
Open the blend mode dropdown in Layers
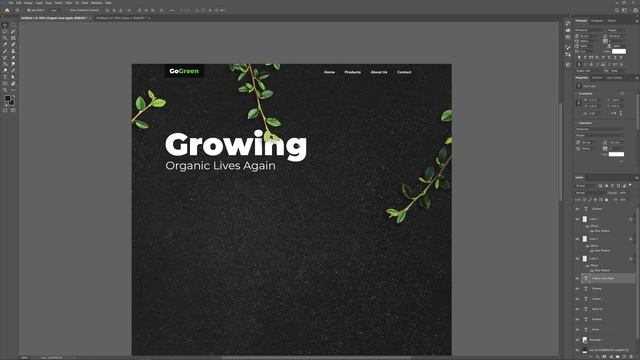point(590,193)
